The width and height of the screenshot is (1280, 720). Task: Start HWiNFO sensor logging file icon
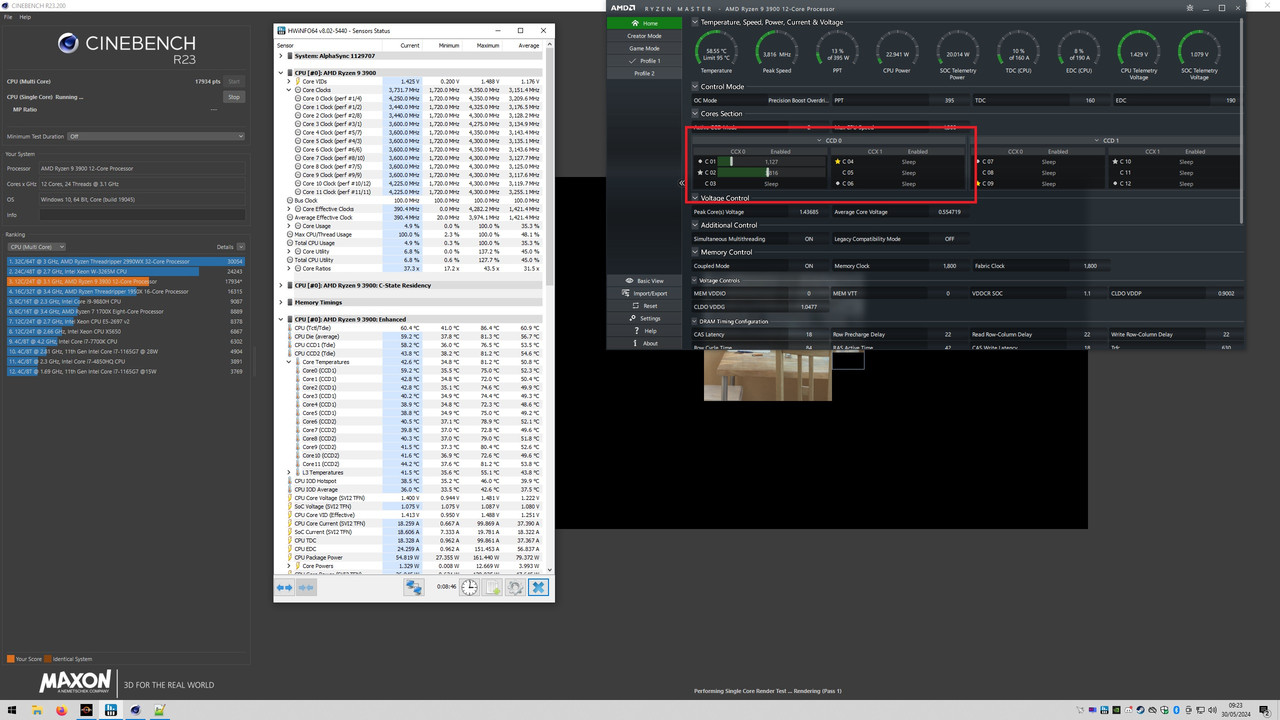coord(493,588)
